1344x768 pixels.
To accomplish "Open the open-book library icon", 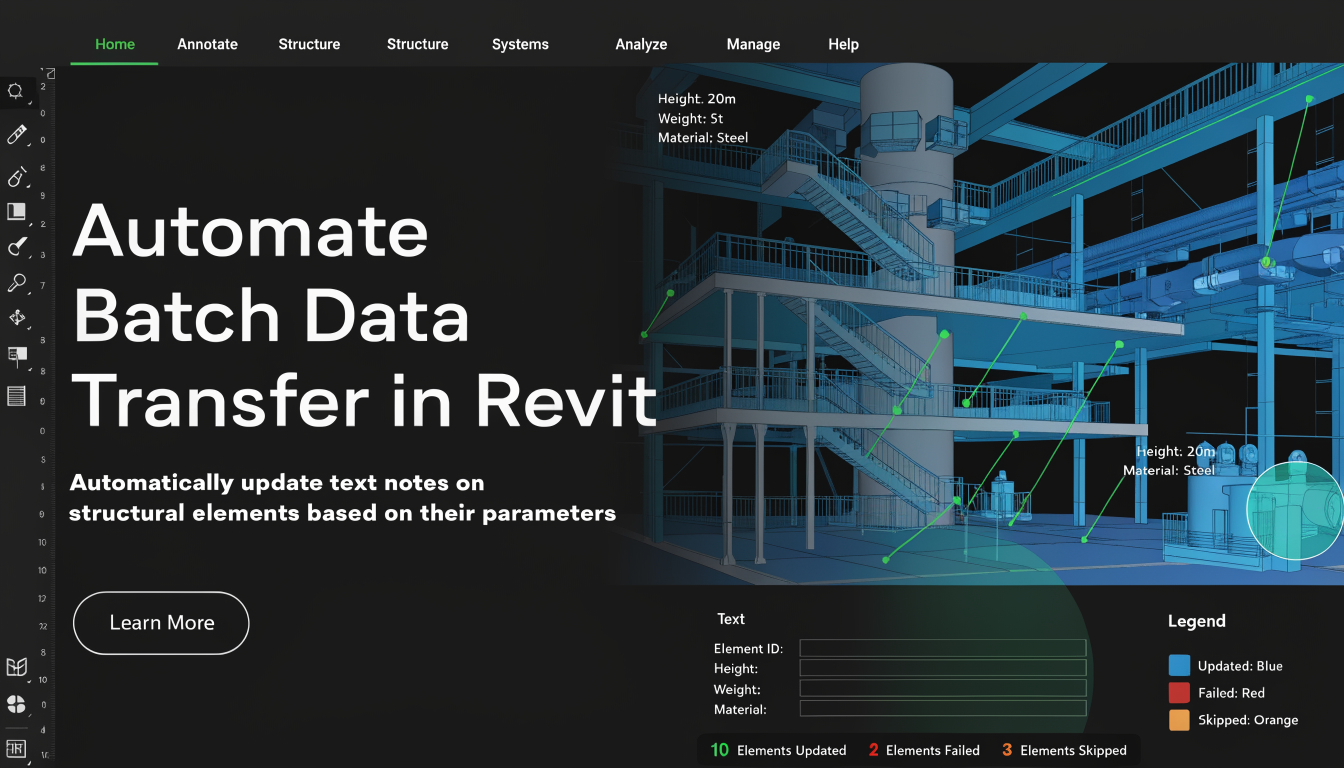I will point(16,667).
